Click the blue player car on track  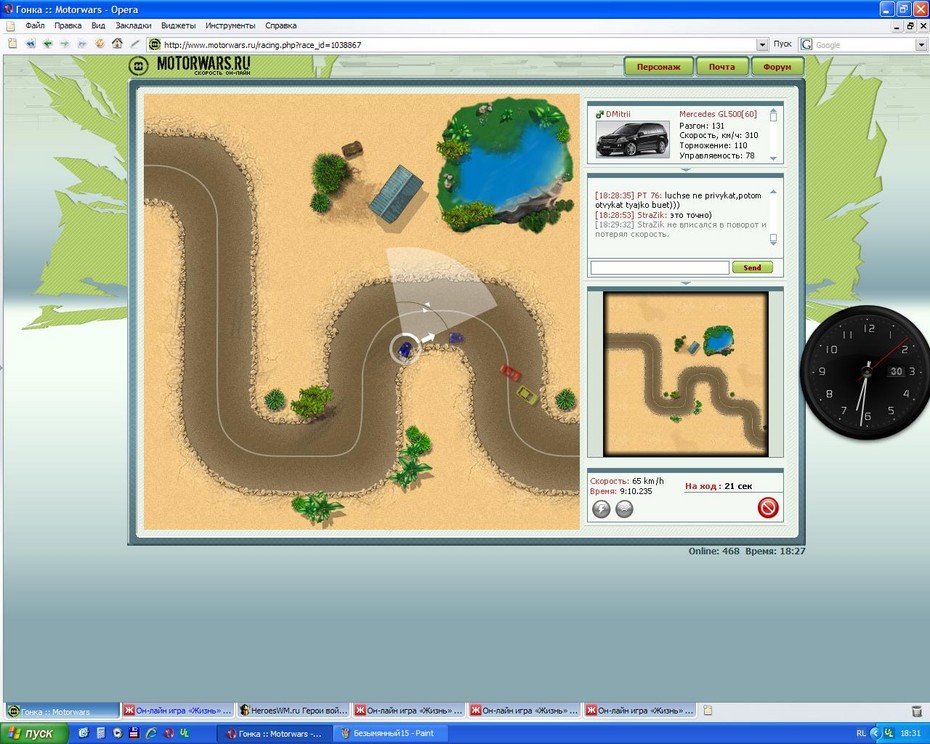point(406,349)
